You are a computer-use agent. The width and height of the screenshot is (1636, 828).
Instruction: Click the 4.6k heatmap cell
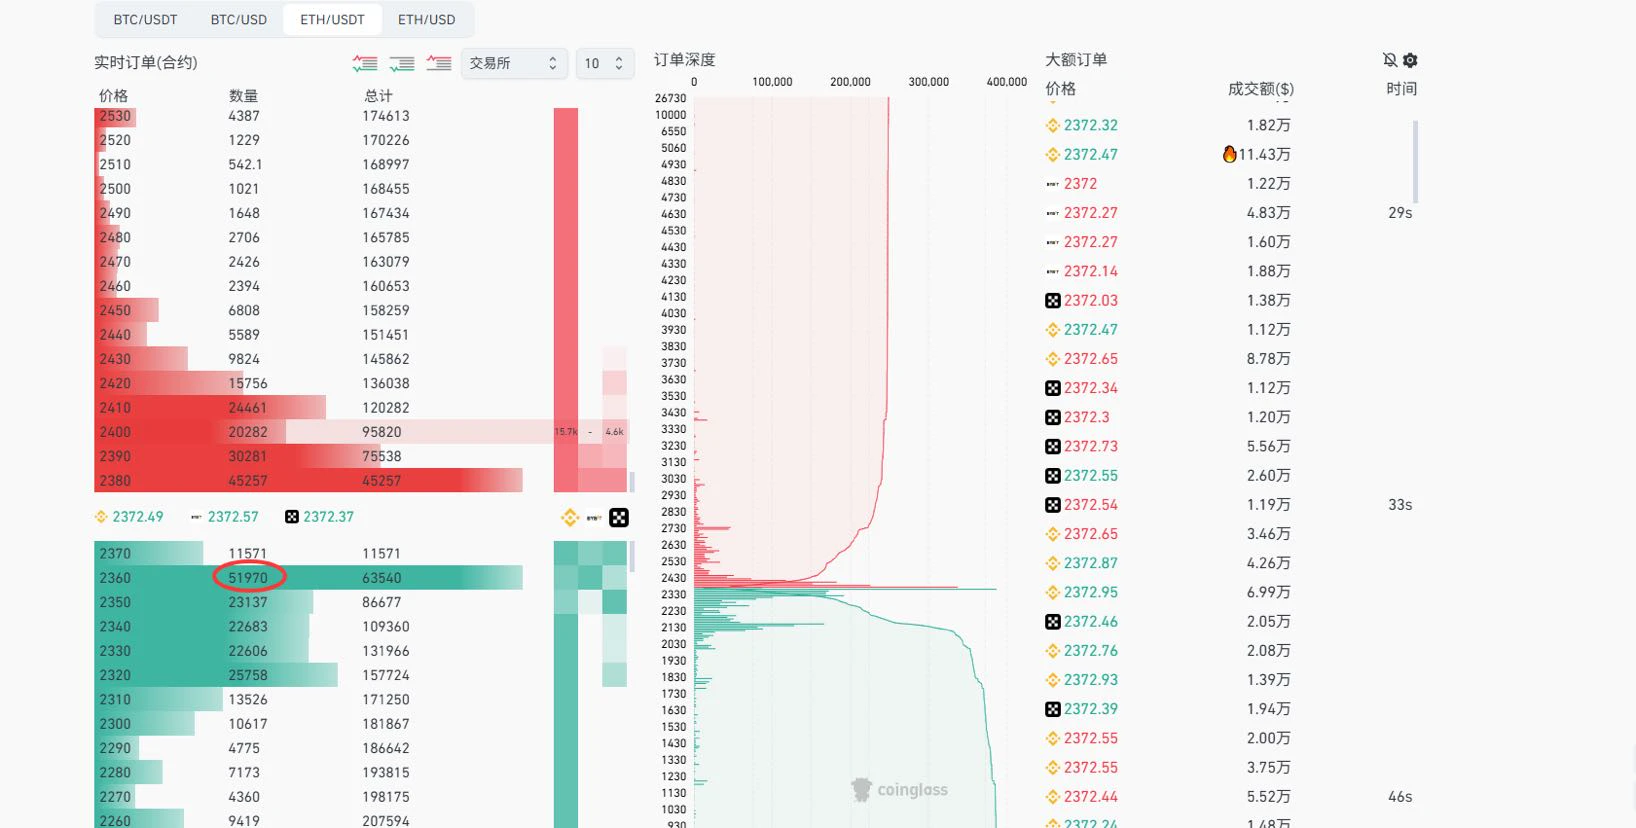[x=615, y=432]
